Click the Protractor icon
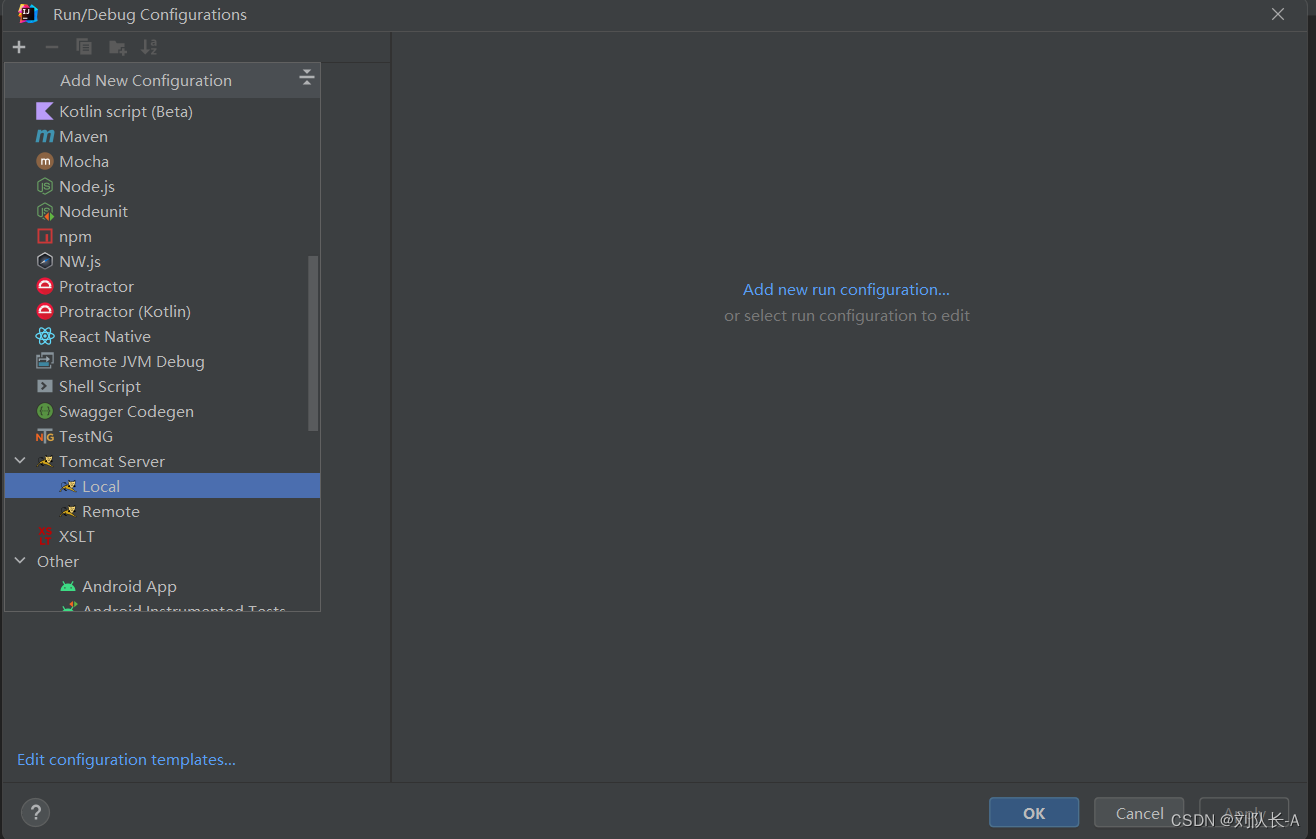Screen dimensions: 1316x839 pyautogui.click(x=44, y=286)
